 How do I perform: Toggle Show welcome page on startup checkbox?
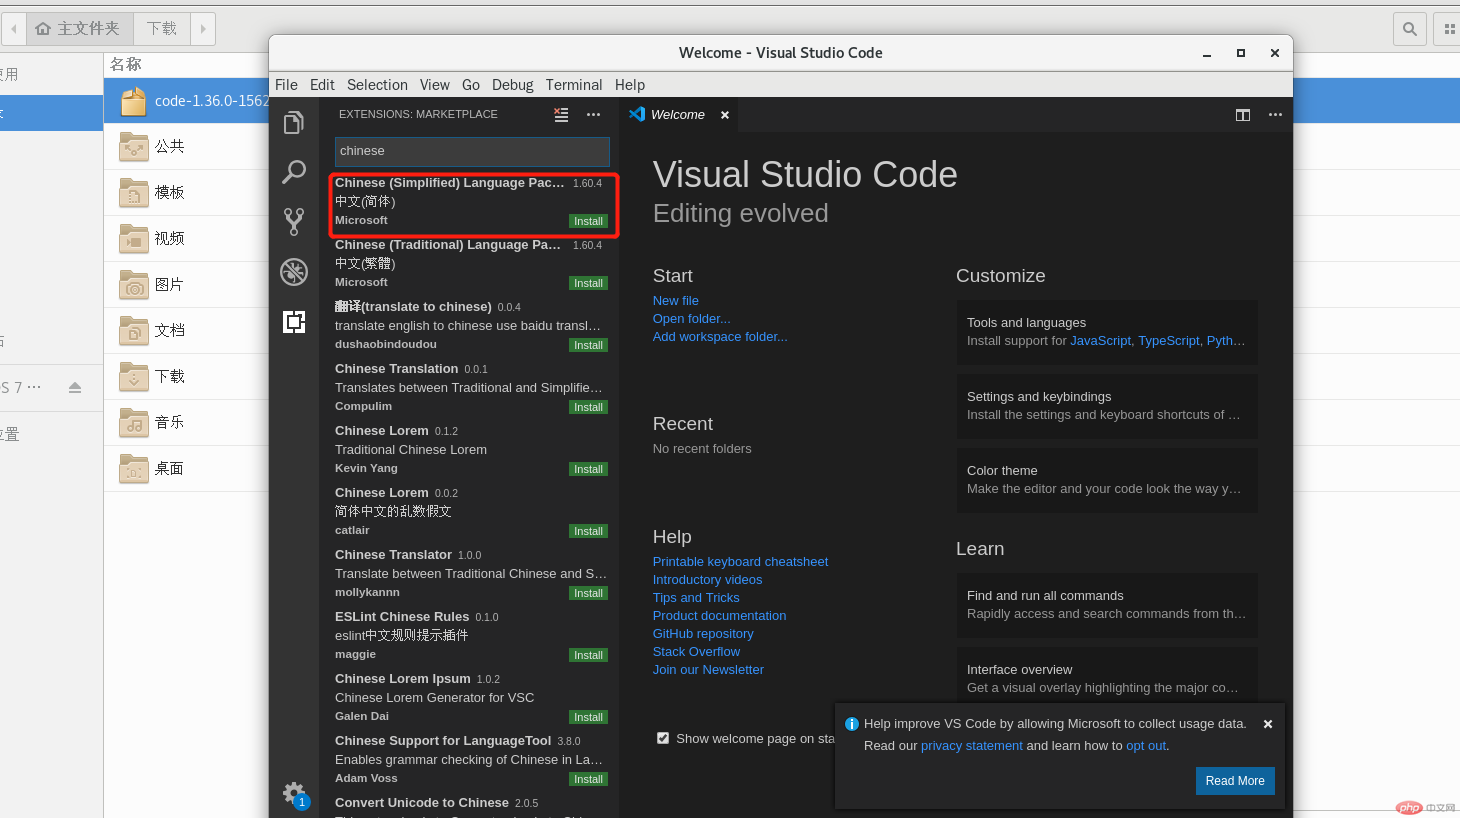pos(663,738)
